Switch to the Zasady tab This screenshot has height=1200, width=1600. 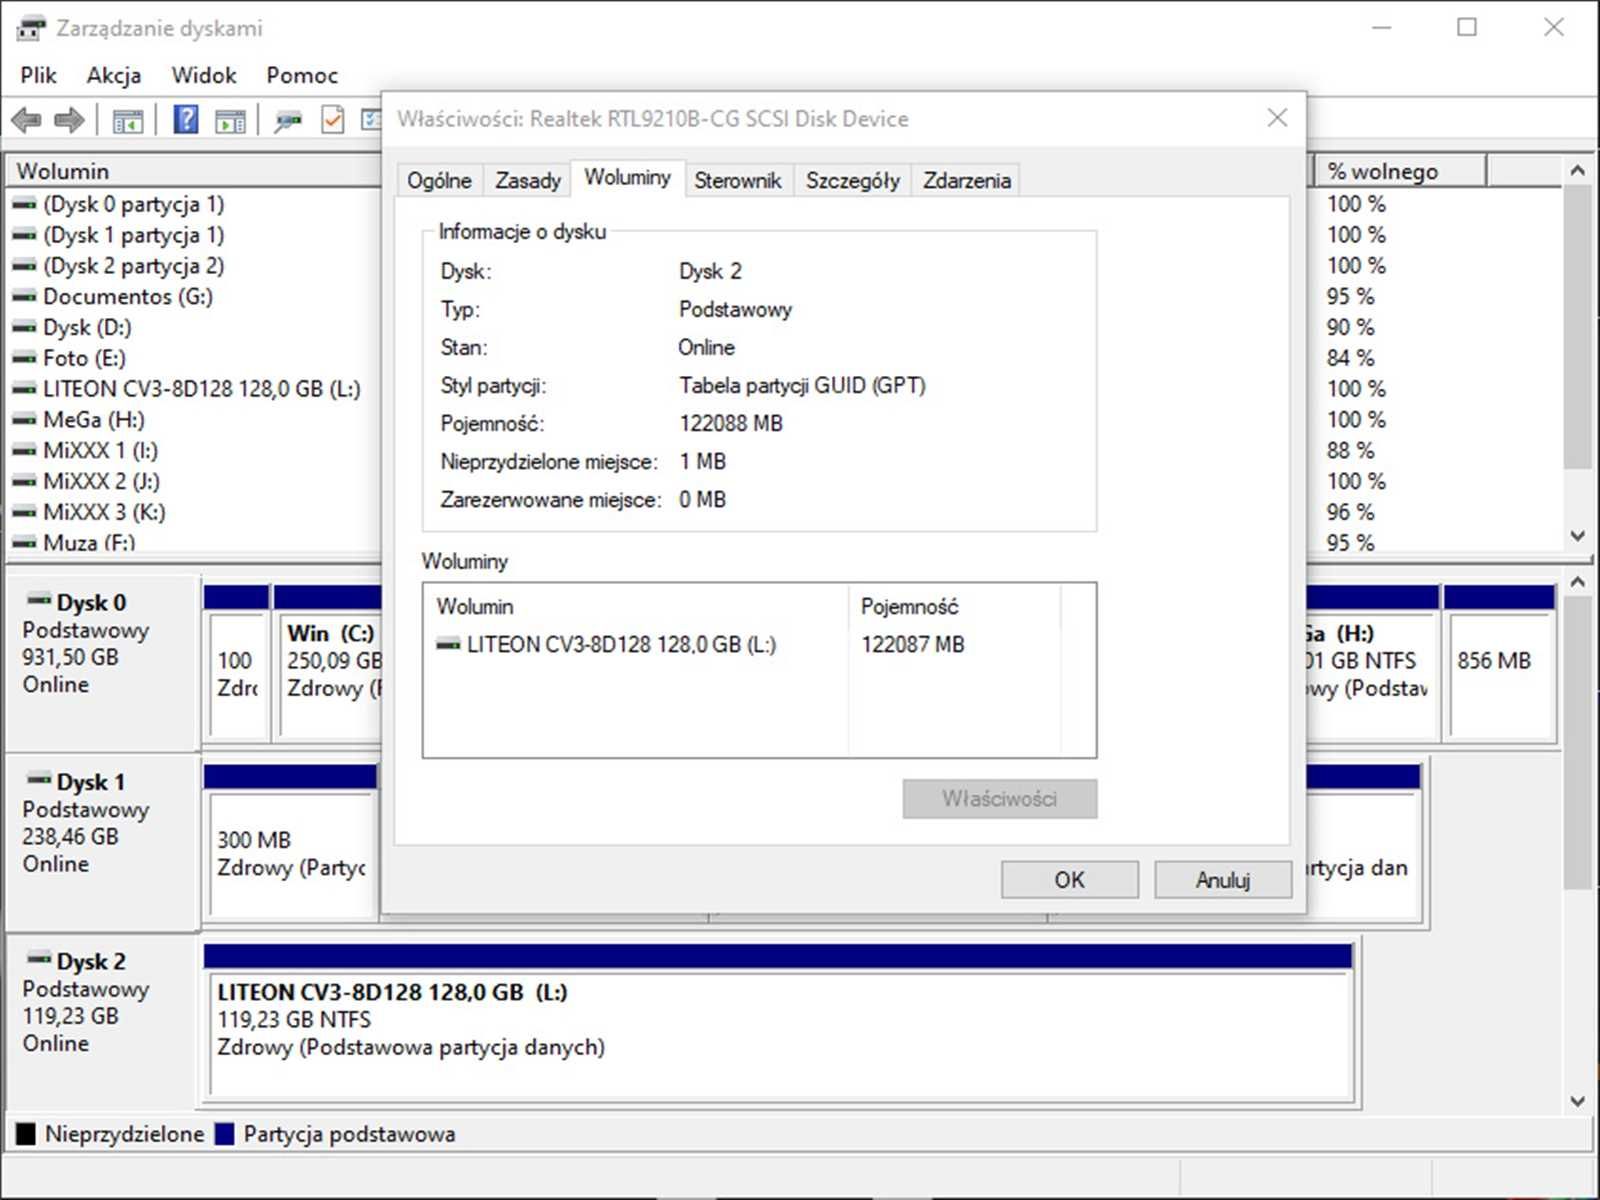click(x=528, y=180)
